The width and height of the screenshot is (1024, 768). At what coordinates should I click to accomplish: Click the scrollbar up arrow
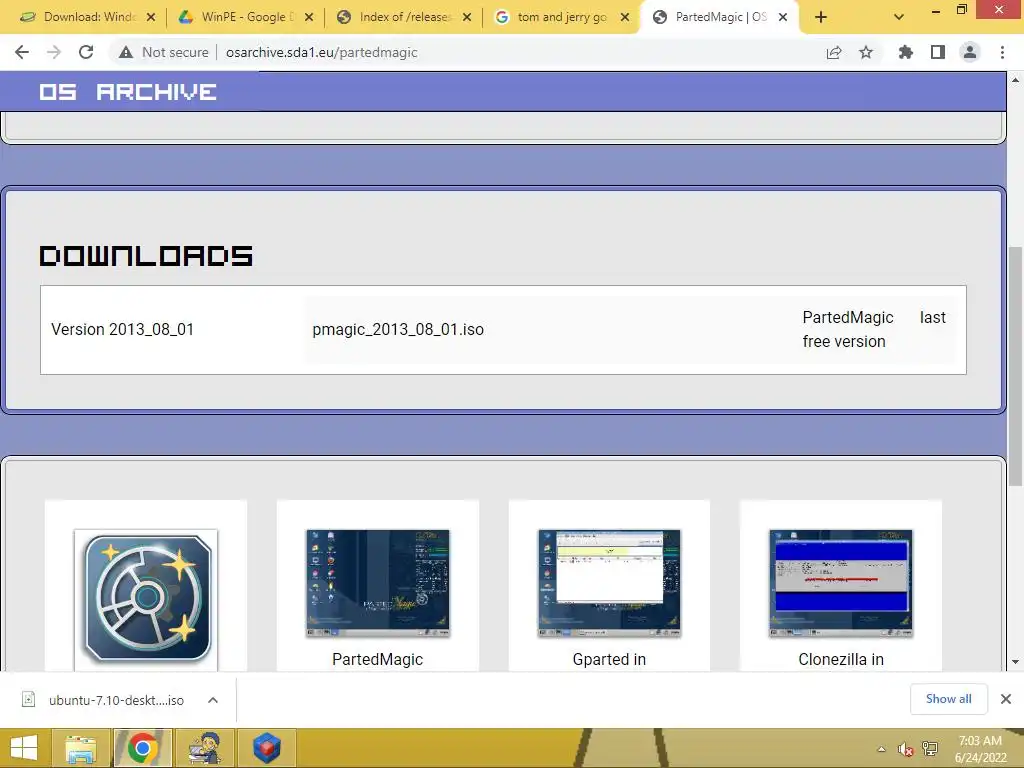click(x=1015, y=80)
